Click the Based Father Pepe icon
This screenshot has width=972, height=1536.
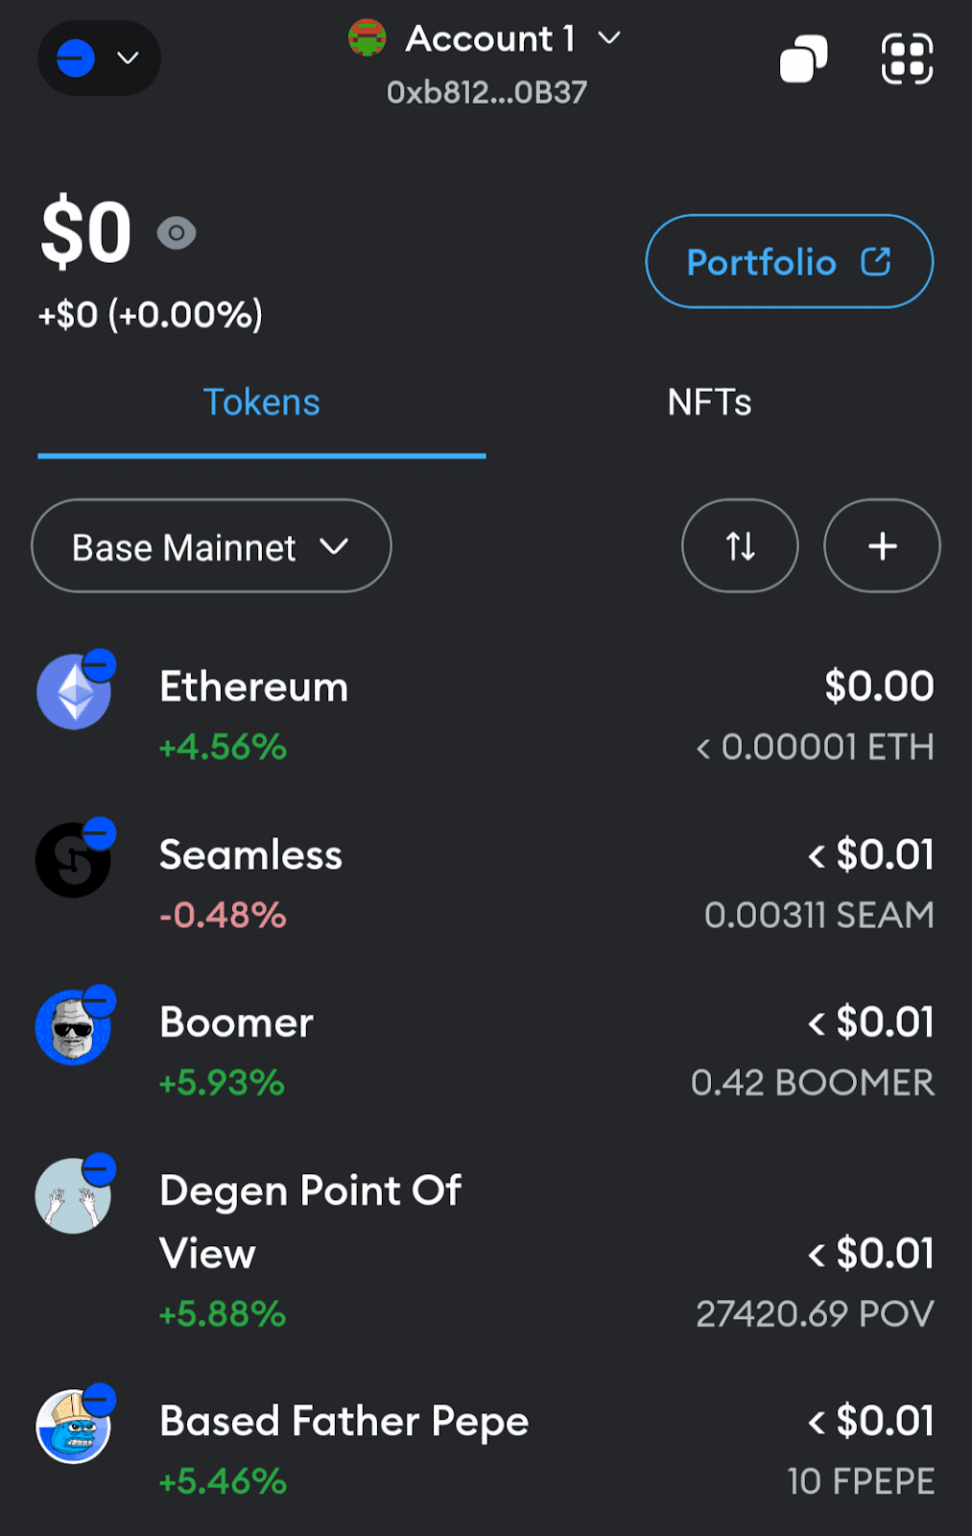(74, 1426)
